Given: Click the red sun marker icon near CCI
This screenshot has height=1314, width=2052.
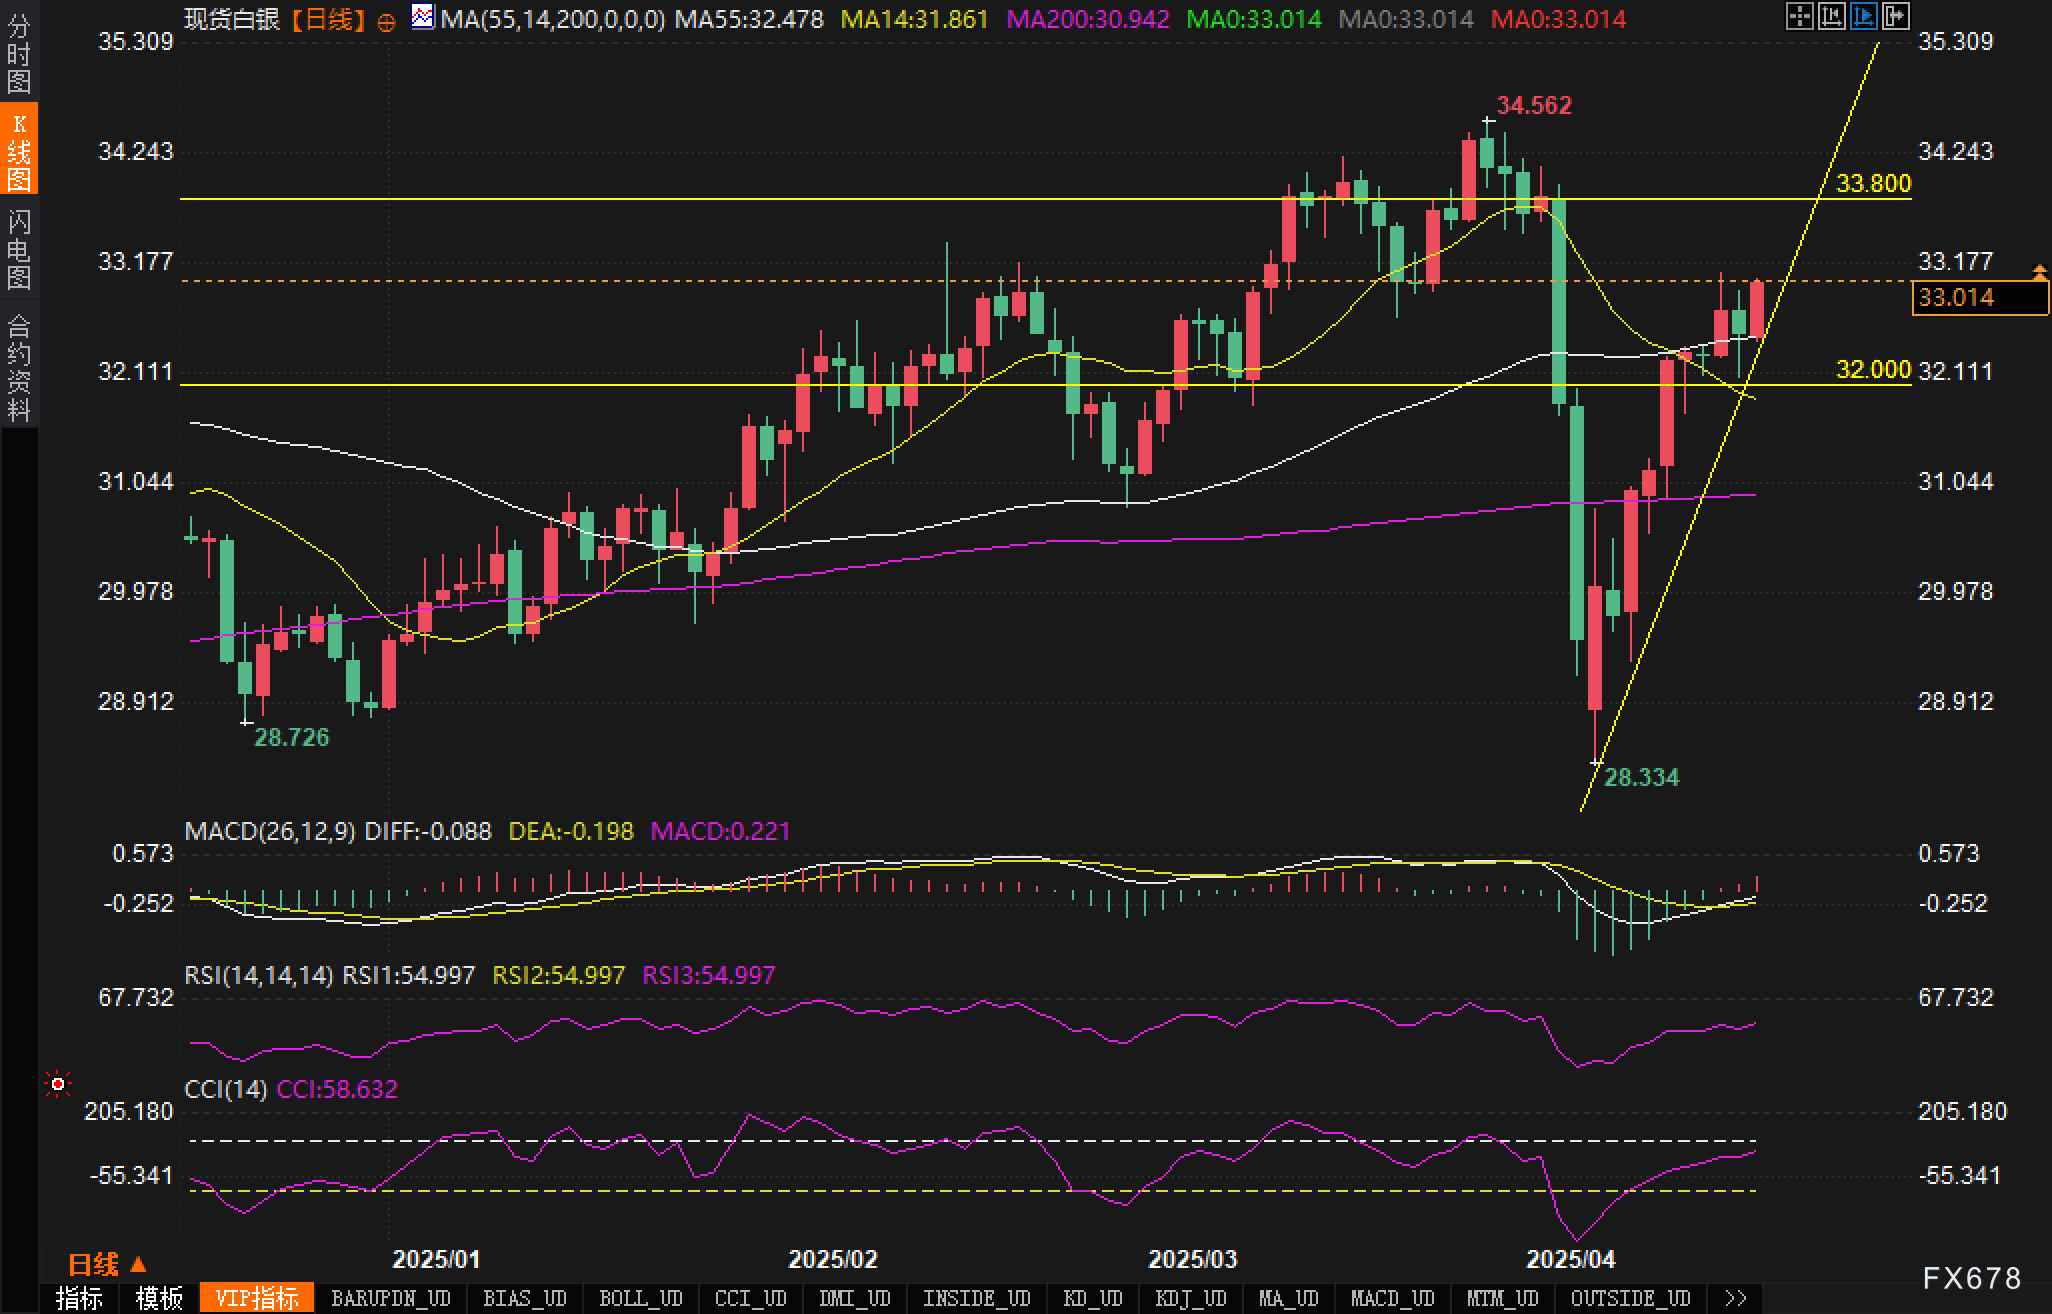Looking at the screenshot, I should (x=58, y=1084).
